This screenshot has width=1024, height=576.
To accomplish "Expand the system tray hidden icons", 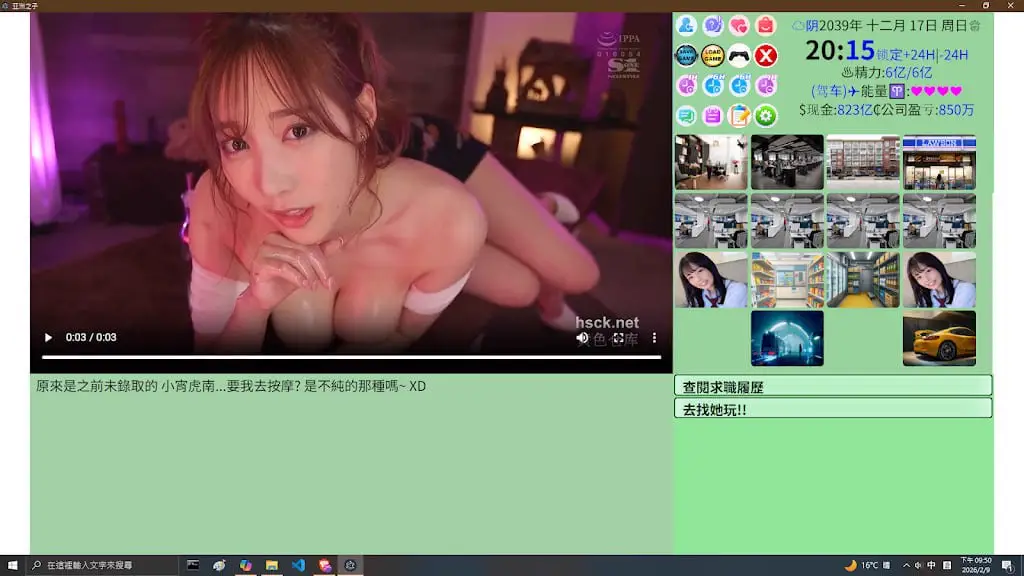I will (906, 566).
